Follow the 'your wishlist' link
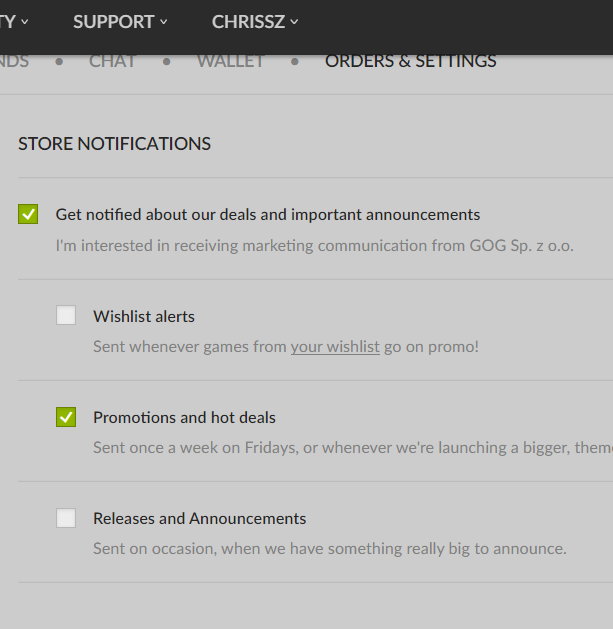The image size is (613, 629). pyautogui.click(x=335, y=347)
